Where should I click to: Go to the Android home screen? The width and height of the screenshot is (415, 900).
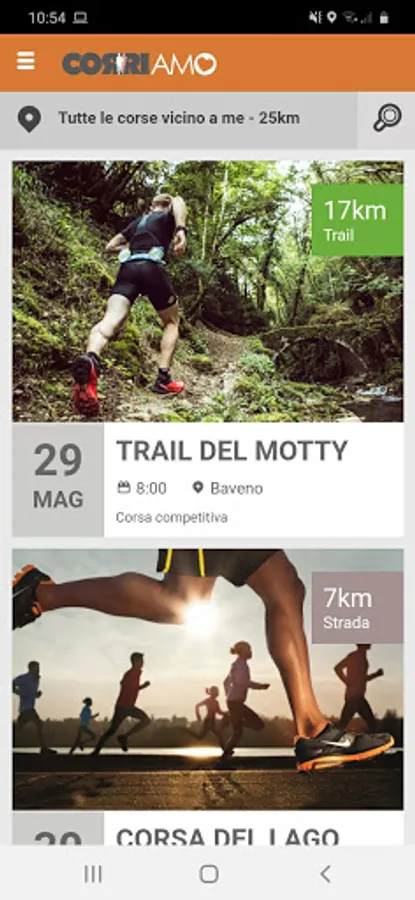tap(209, 874)
